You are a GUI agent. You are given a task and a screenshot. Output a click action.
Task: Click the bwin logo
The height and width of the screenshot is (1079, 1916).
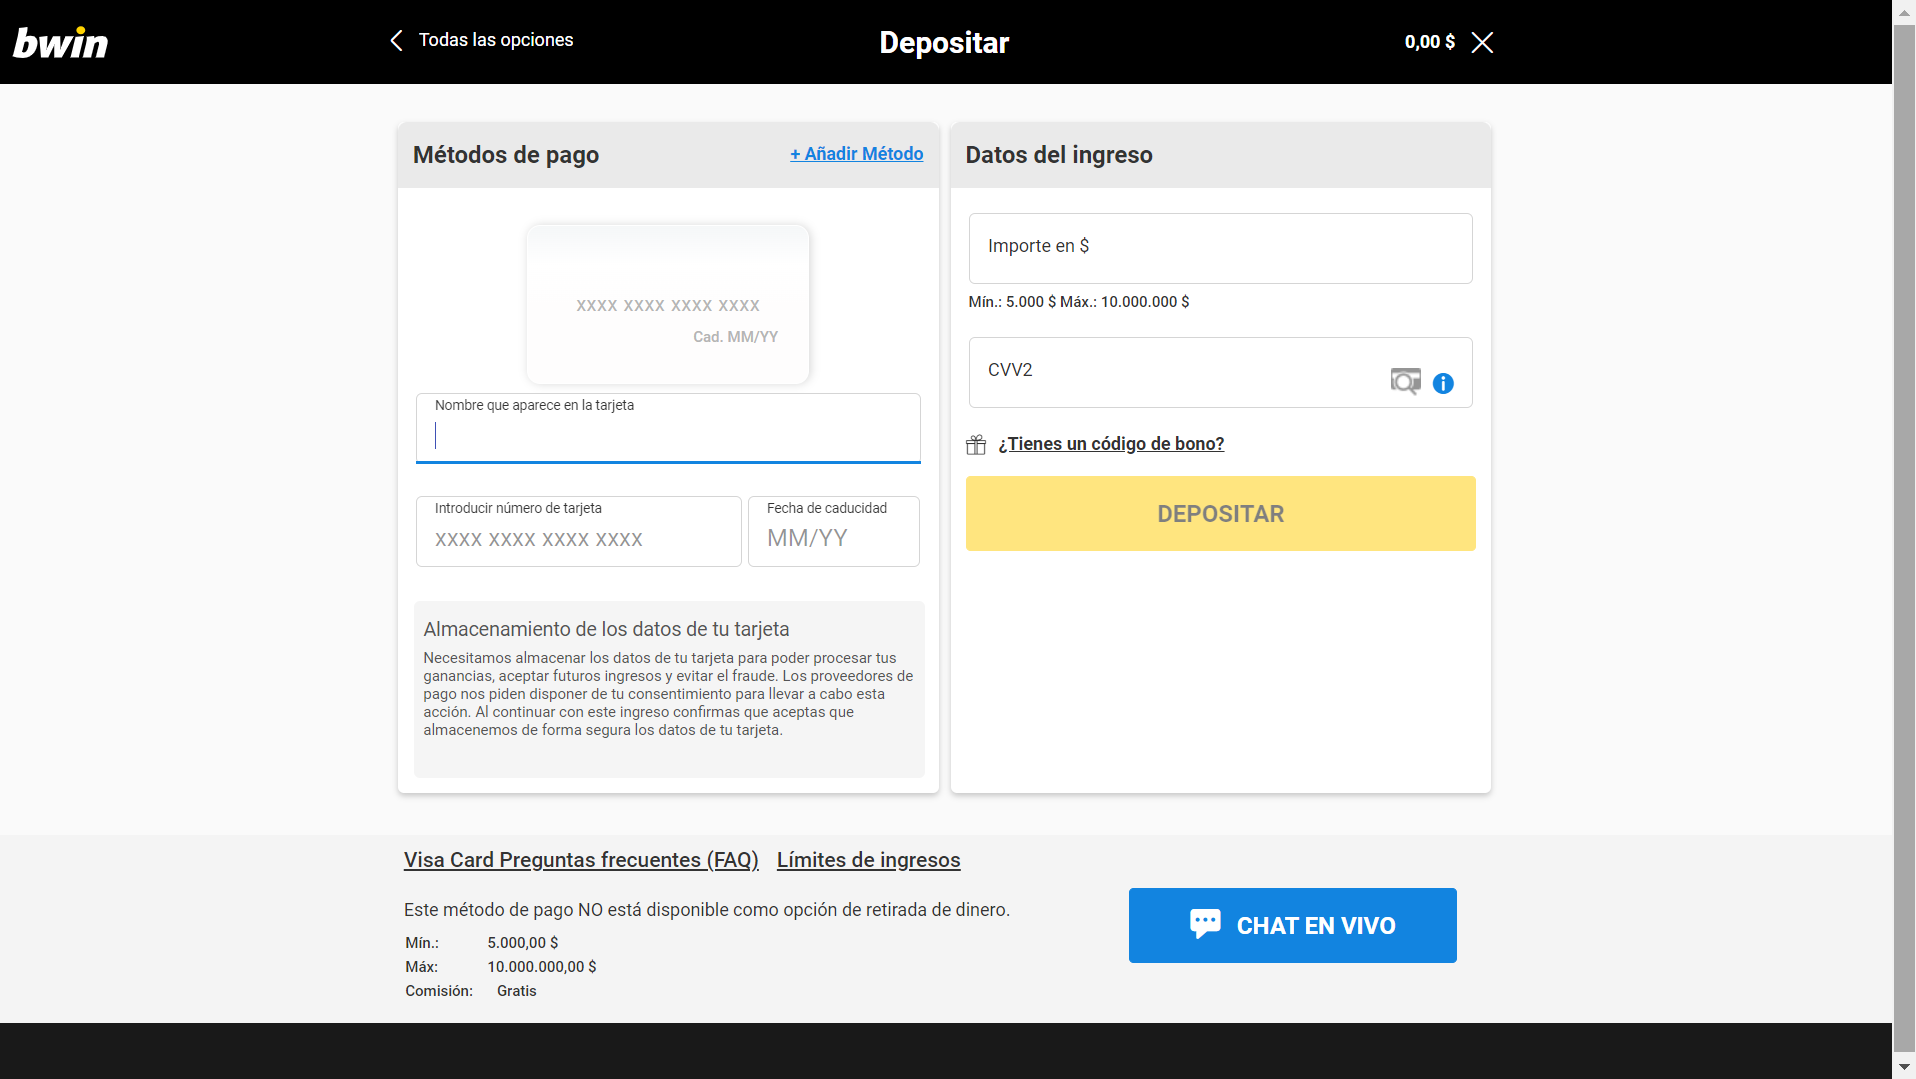click(x=60, y=42)
